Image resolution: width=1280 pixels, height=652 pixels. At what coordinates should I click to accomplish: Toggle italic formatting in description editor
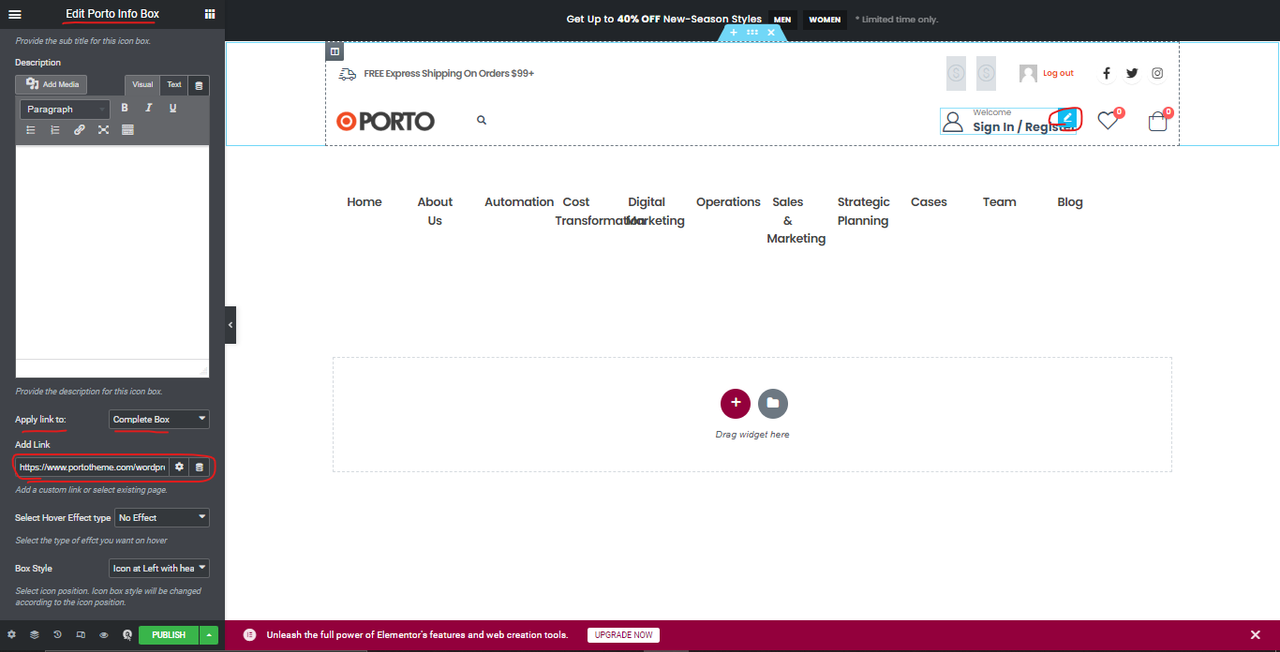coord(149,108)
